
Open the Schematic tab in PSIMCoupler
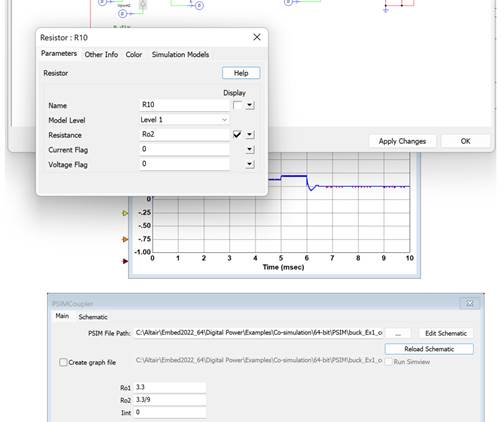tap(93, 317)
